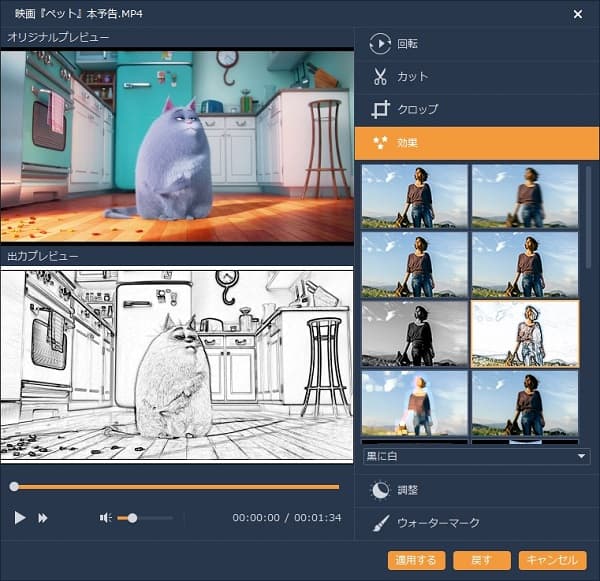Click the effects (効果) sparkle icon
Viewport: 600px width, 581px height.
point(380,143)
